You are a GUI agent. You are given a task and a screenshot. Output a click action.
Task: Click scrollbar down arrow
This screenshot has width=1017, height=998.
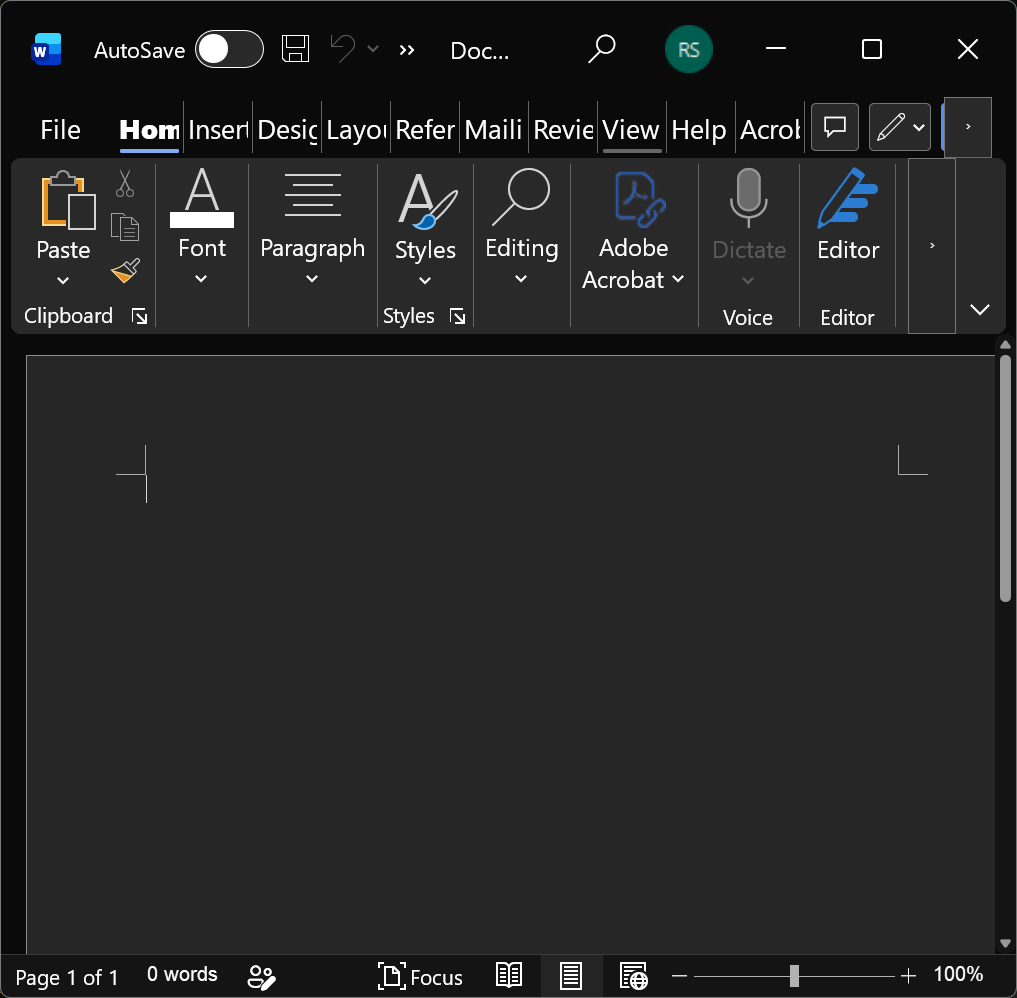[x=1005, y=944]
